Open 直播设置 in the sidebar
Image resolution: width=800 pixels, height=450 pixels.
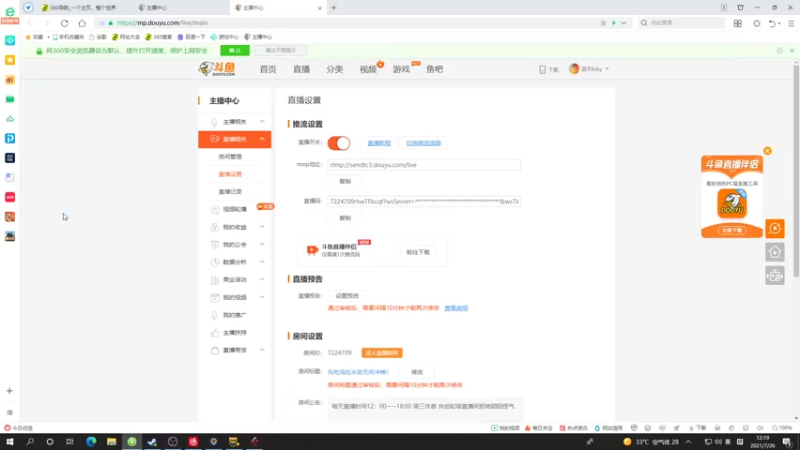pos(230,174)
